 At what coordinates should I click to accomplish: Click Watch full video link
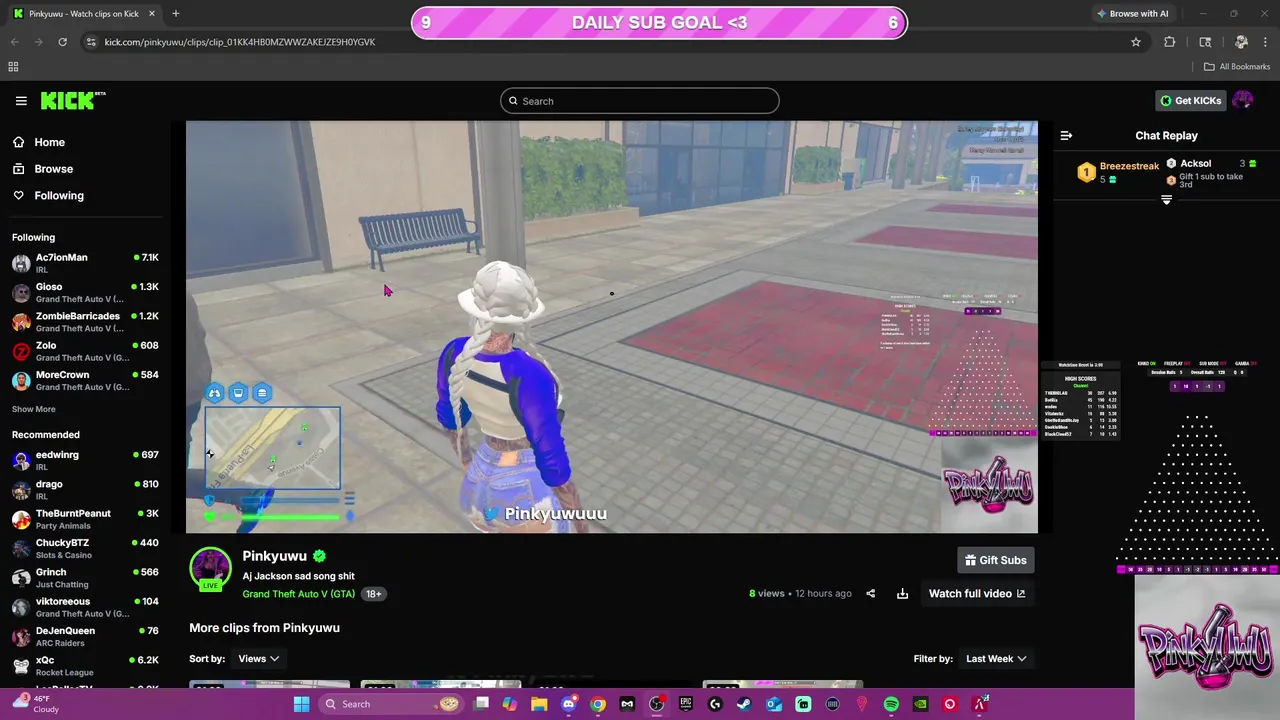977,593
